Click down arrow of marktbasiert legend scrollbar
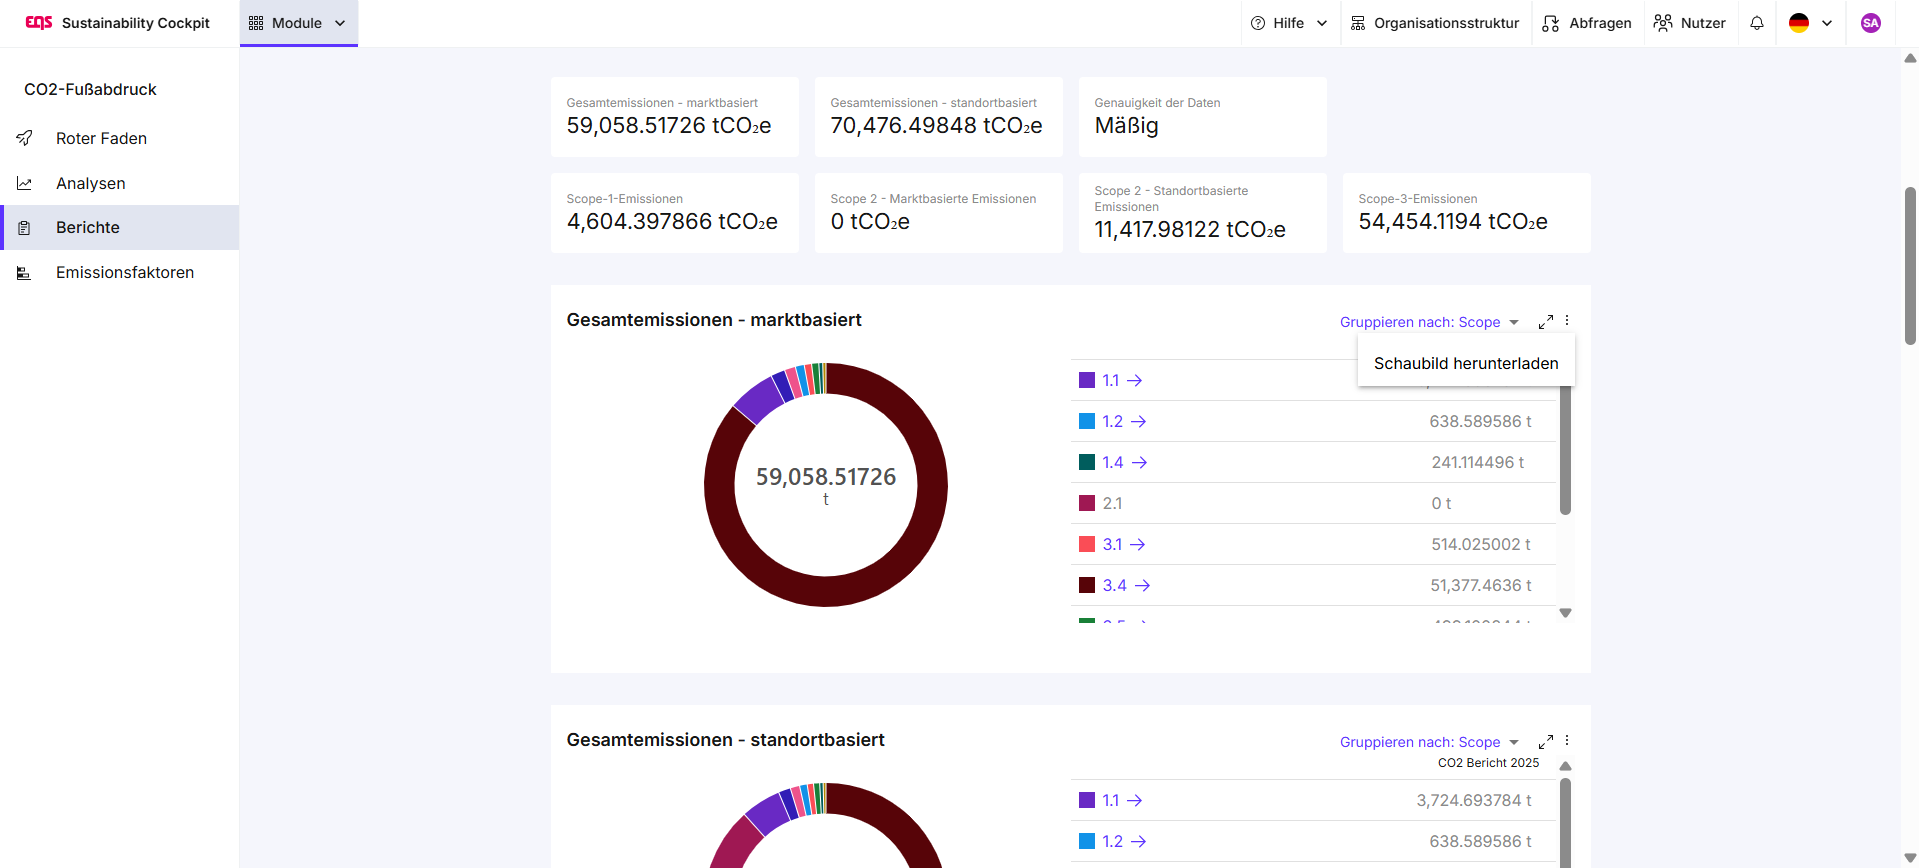 click(1566, 613)
